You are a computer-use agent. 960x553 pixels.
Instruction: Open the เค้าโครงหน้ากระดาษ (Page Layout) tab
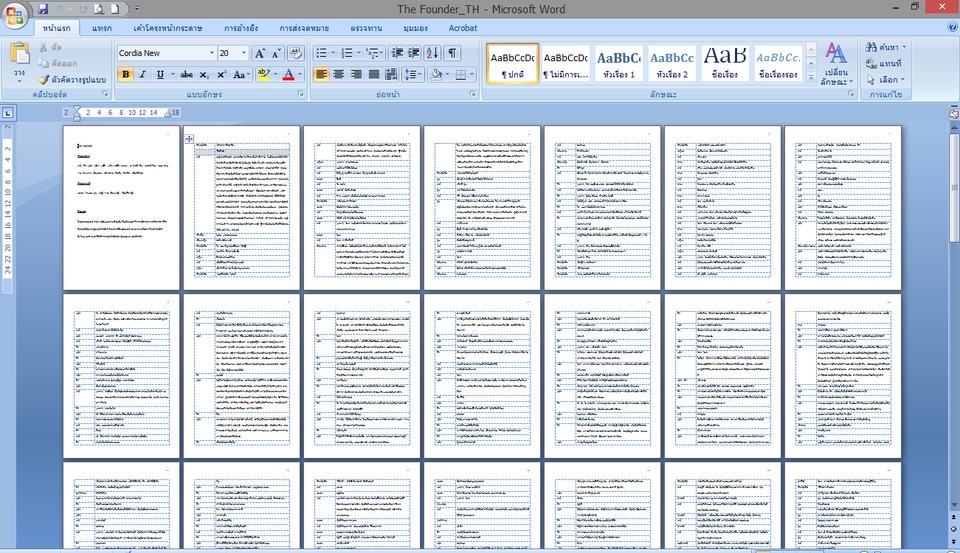pos(168,28)
